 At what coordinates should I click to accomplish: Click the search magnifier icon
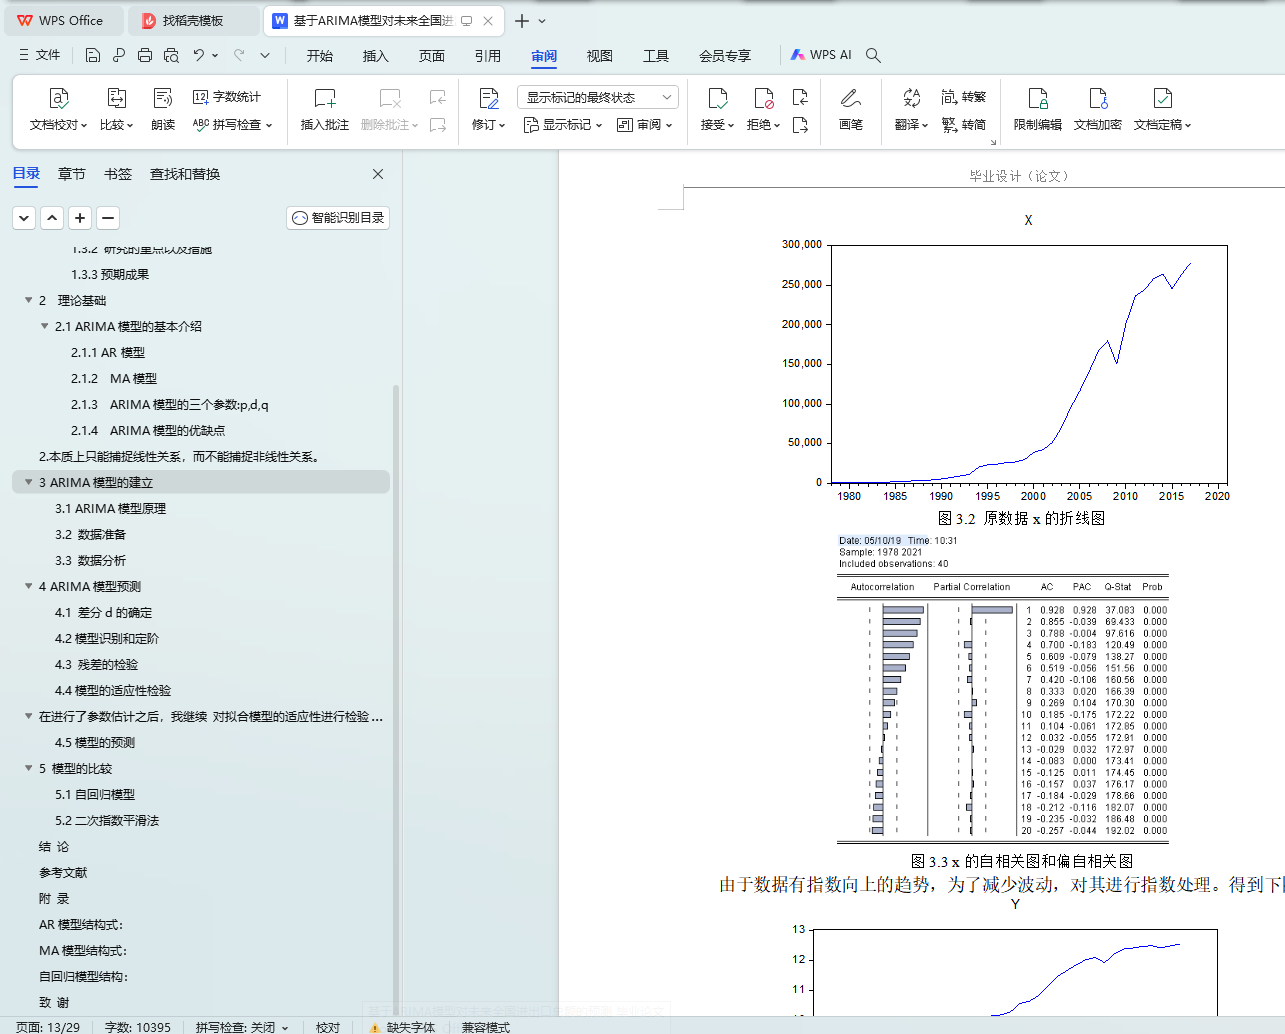(873, 55)
